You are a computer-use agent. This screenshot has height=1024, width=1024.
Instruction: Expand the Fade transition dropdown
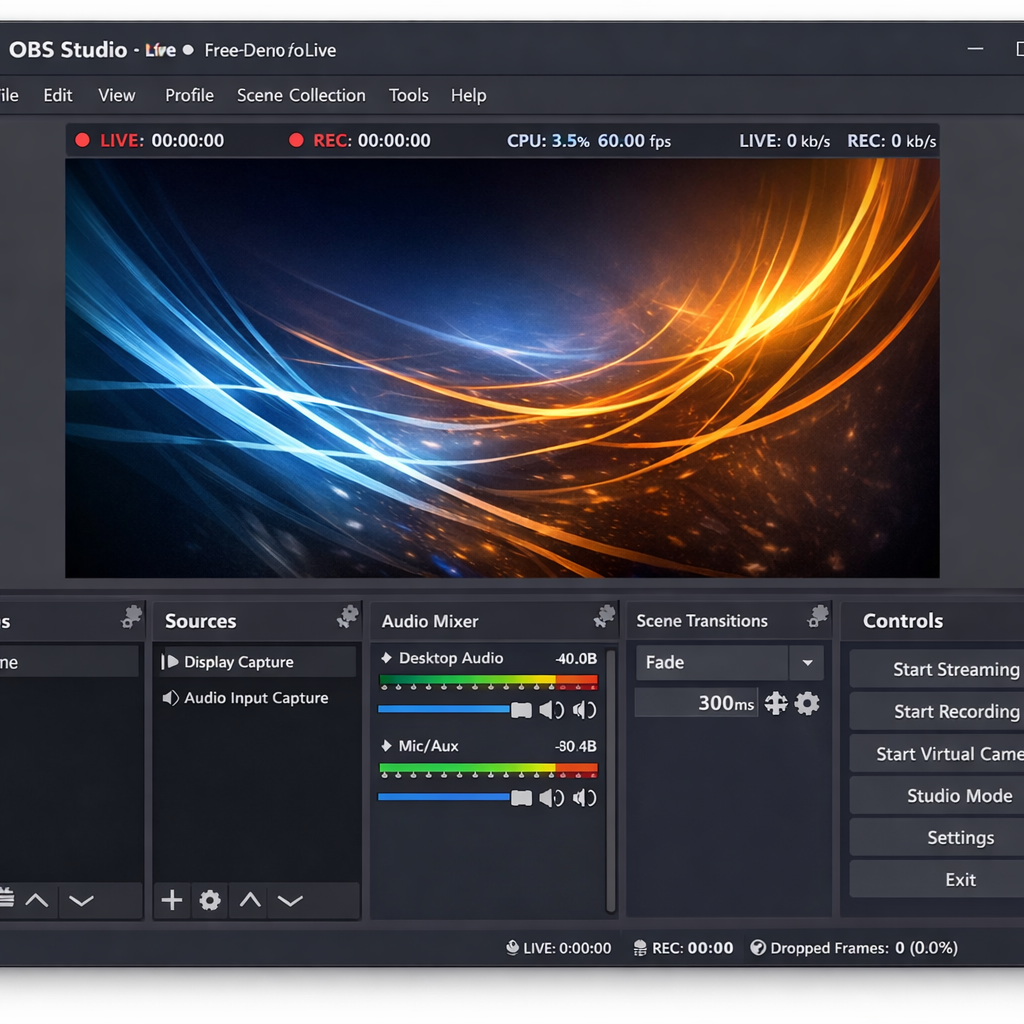(806, 663)
